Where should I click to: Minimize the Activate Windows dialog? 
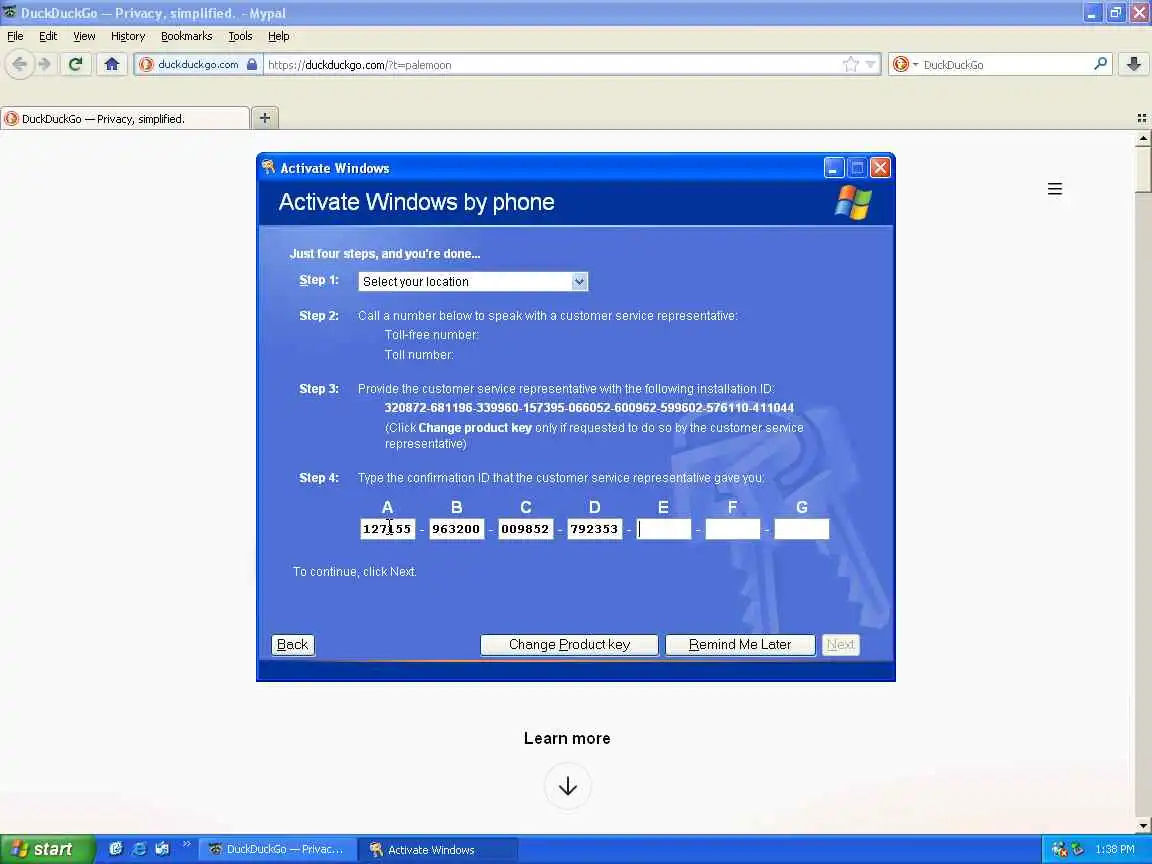833,168
